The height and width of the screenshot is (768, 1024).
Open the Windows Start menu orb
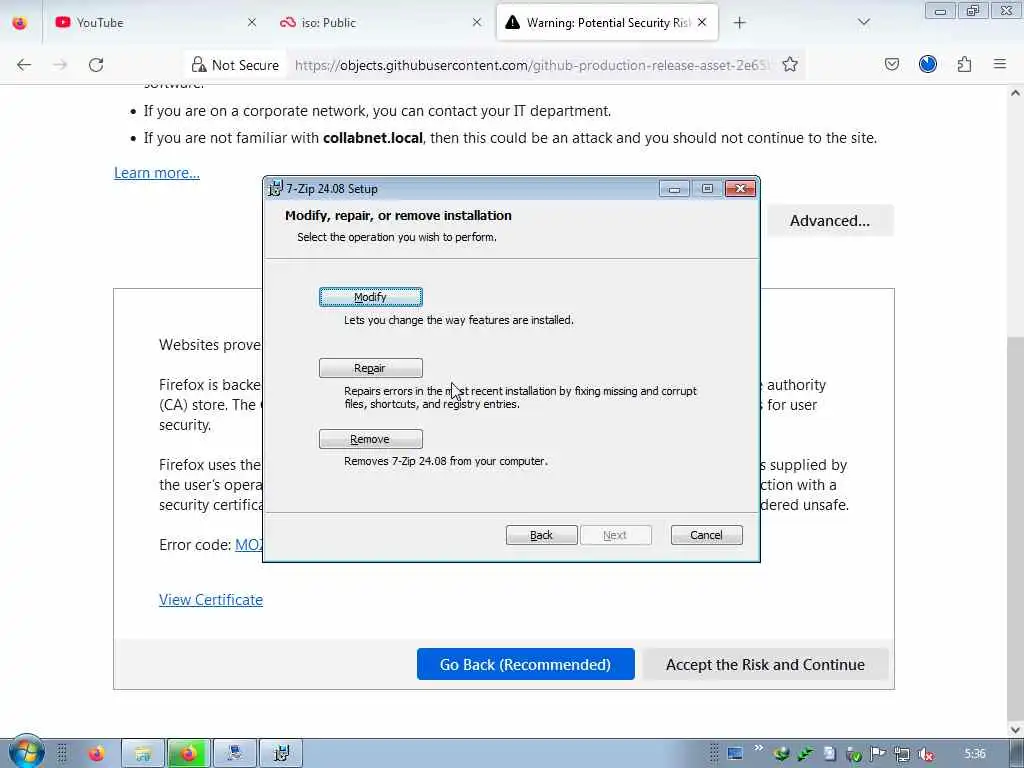point(27,752)
